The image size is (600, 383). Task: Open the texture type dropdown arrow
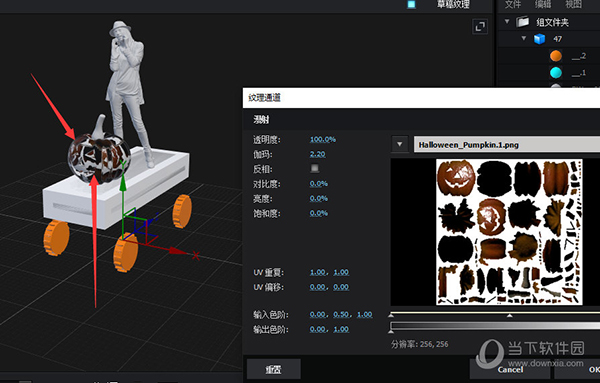tap(400, 145)
